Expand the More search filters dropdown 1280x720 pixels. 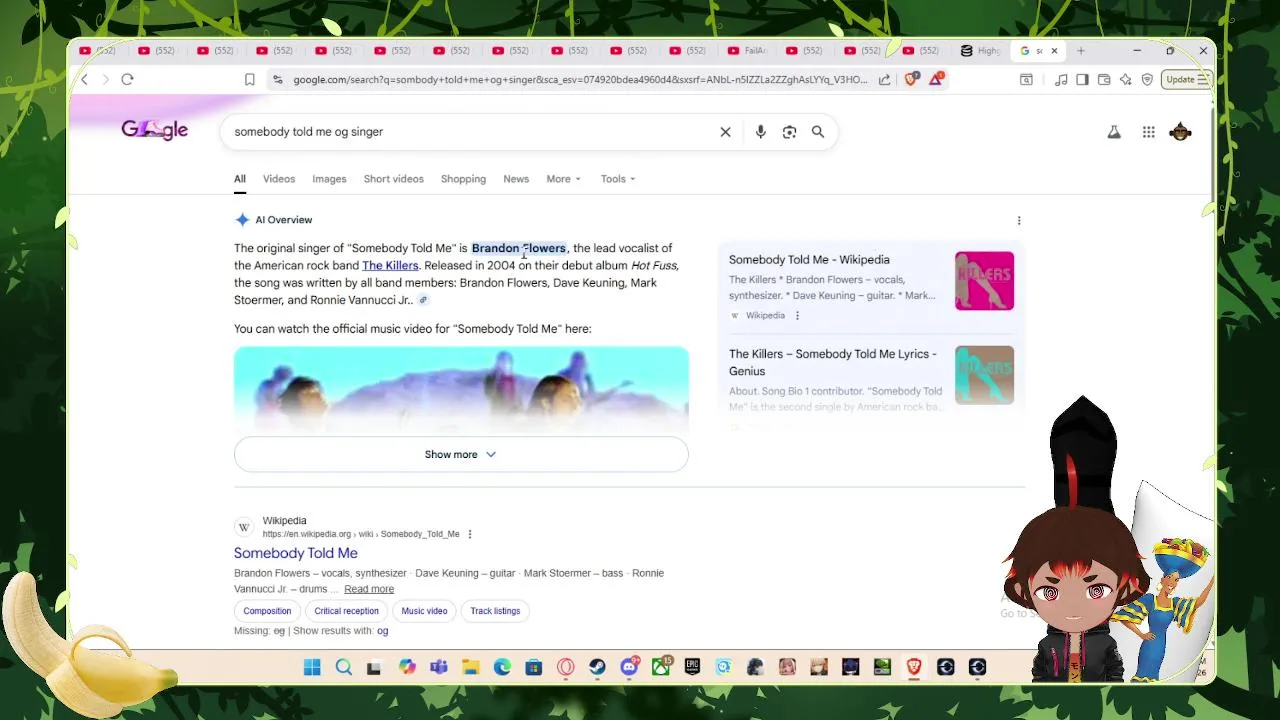(563, 179)
